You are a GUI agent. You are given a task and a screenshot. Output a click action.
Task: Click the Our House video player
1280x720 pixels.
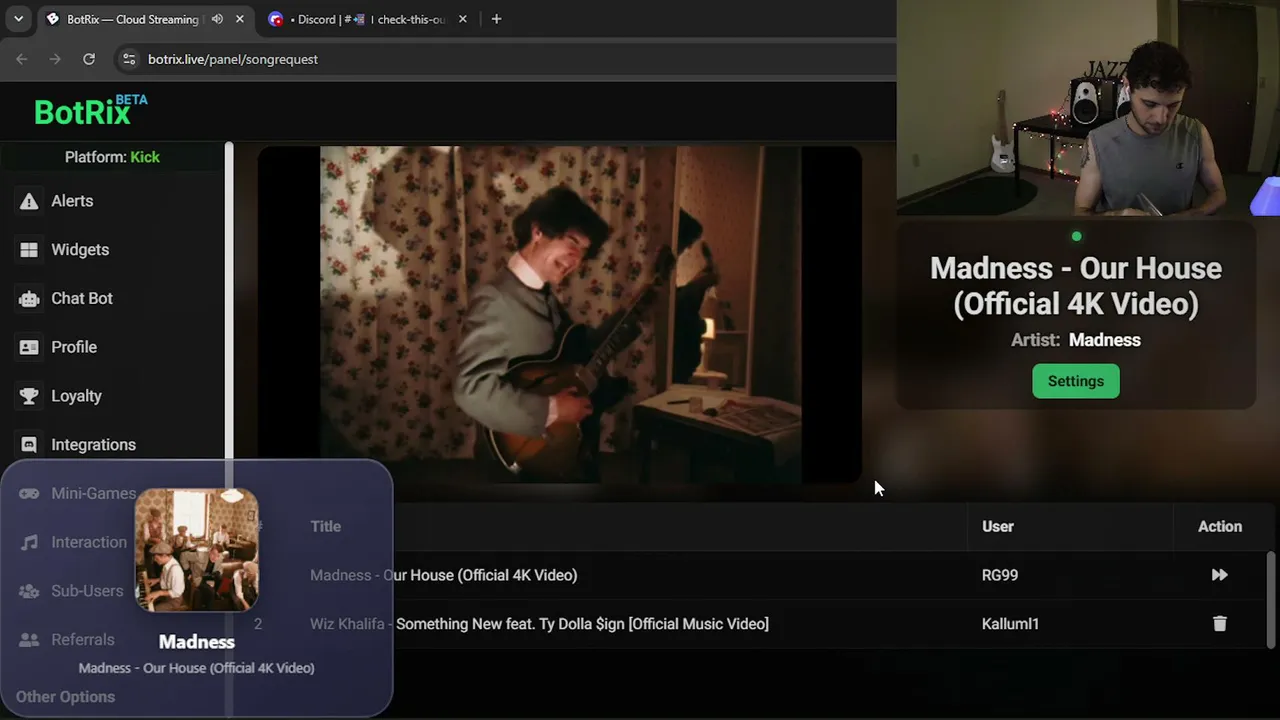click(560, 315)
